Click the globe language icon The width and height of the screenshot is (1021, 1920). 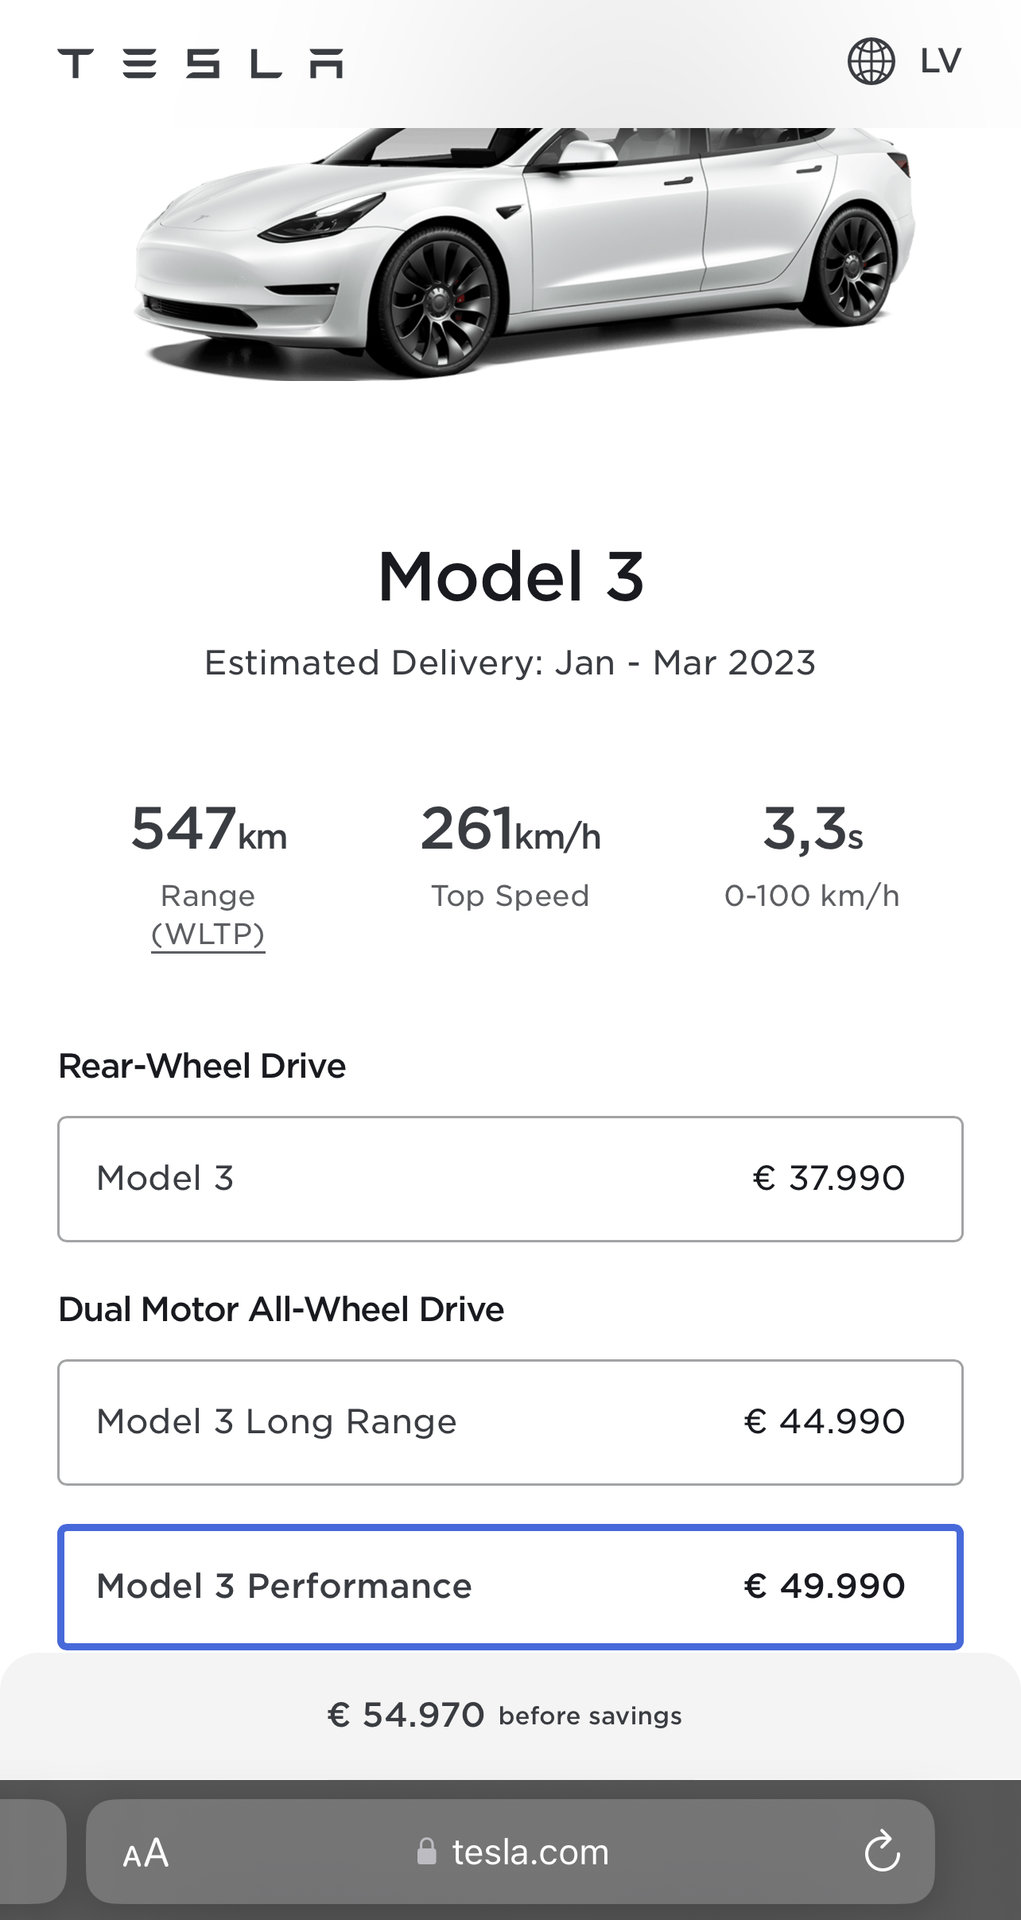pyautogui.click(x=871, y=62)
